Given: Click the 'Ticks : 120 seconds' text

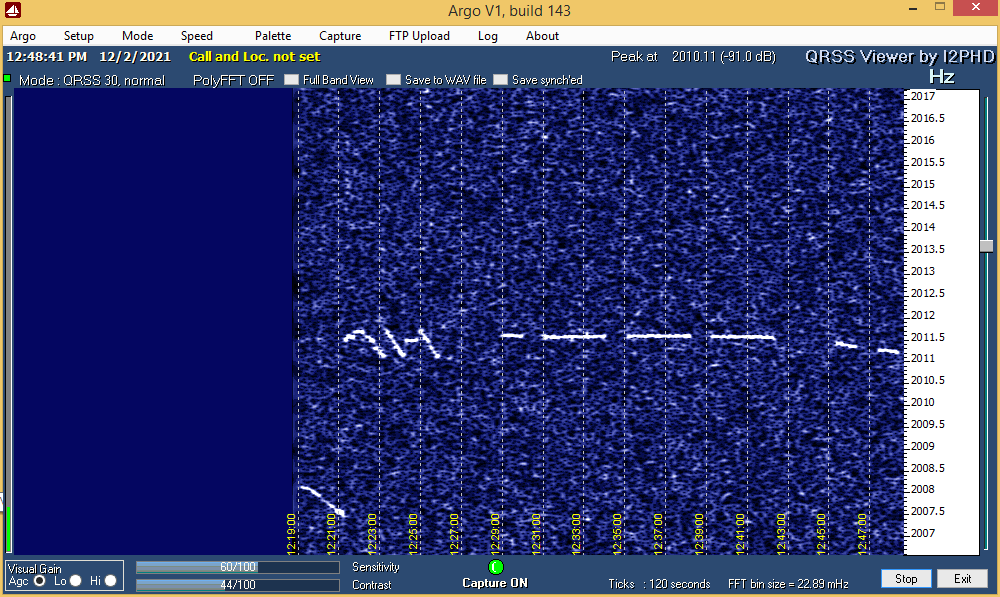Looking at the screenshot, I should tap(659, 584).
